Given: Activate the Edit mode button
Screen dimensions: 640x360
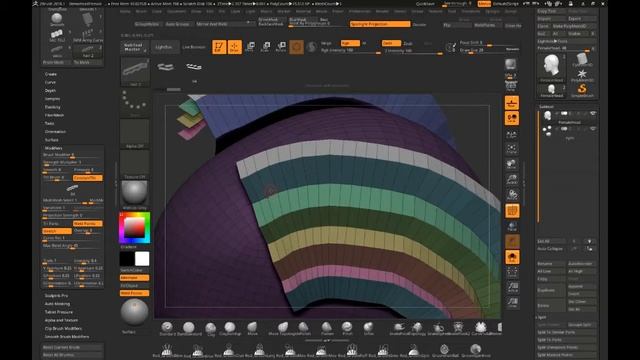Looking at the screenshot, I should point(219,47).
